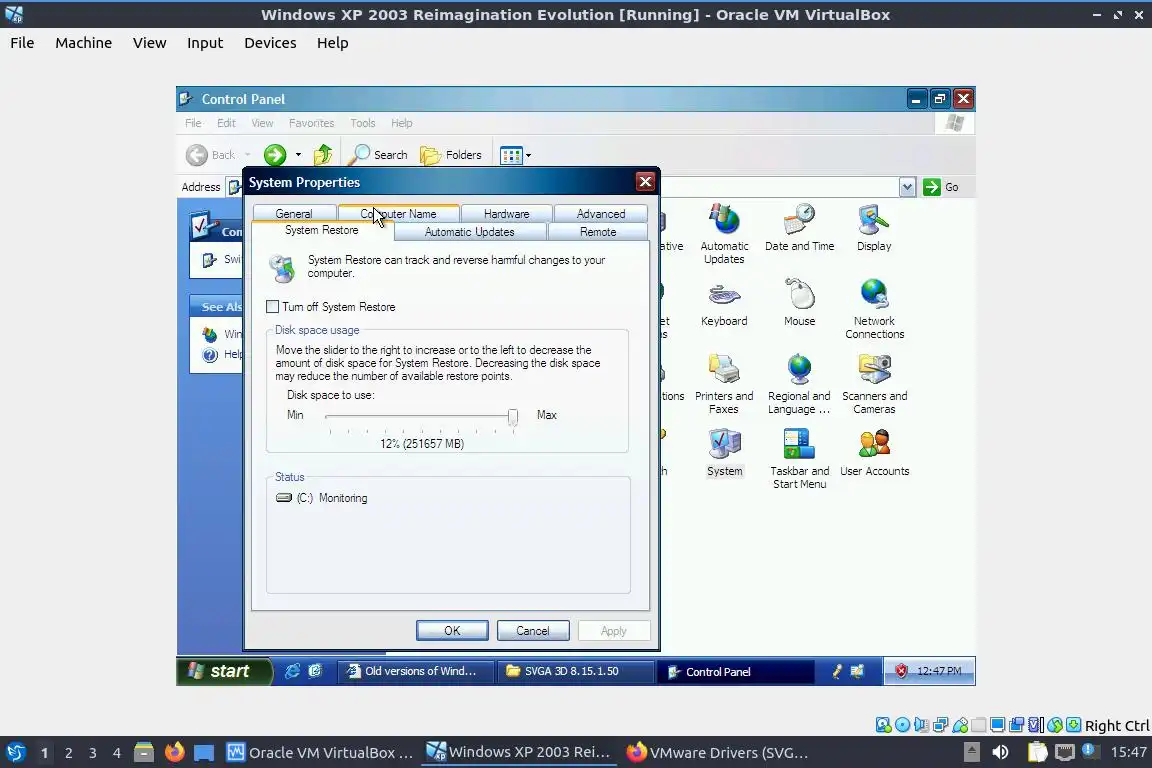Viewport: 1152px width, 768px height.
Task: Open 'SVGA 3D 8.15.1.50' taskbar item
Action: click(575, 671)
